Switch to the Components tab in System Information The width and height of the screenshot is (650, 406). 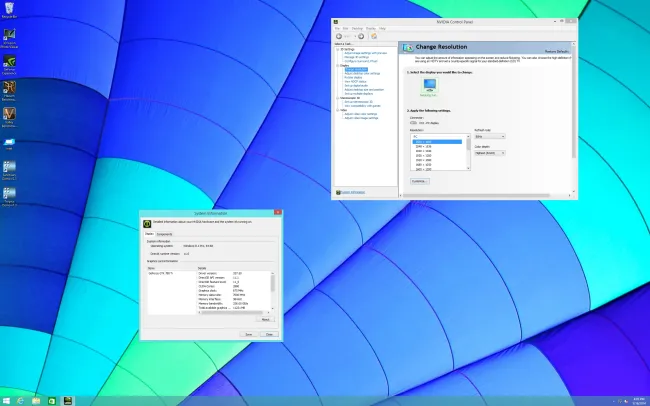[164, 234]
